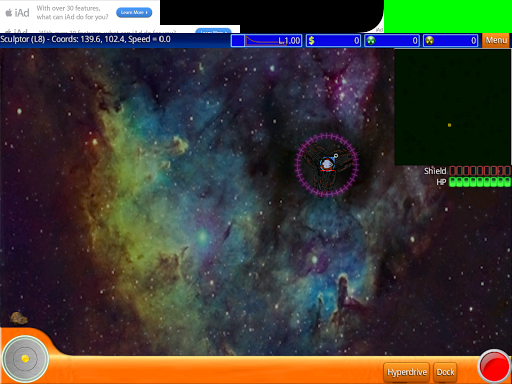Open the orange Menu button

click(496, 41)
